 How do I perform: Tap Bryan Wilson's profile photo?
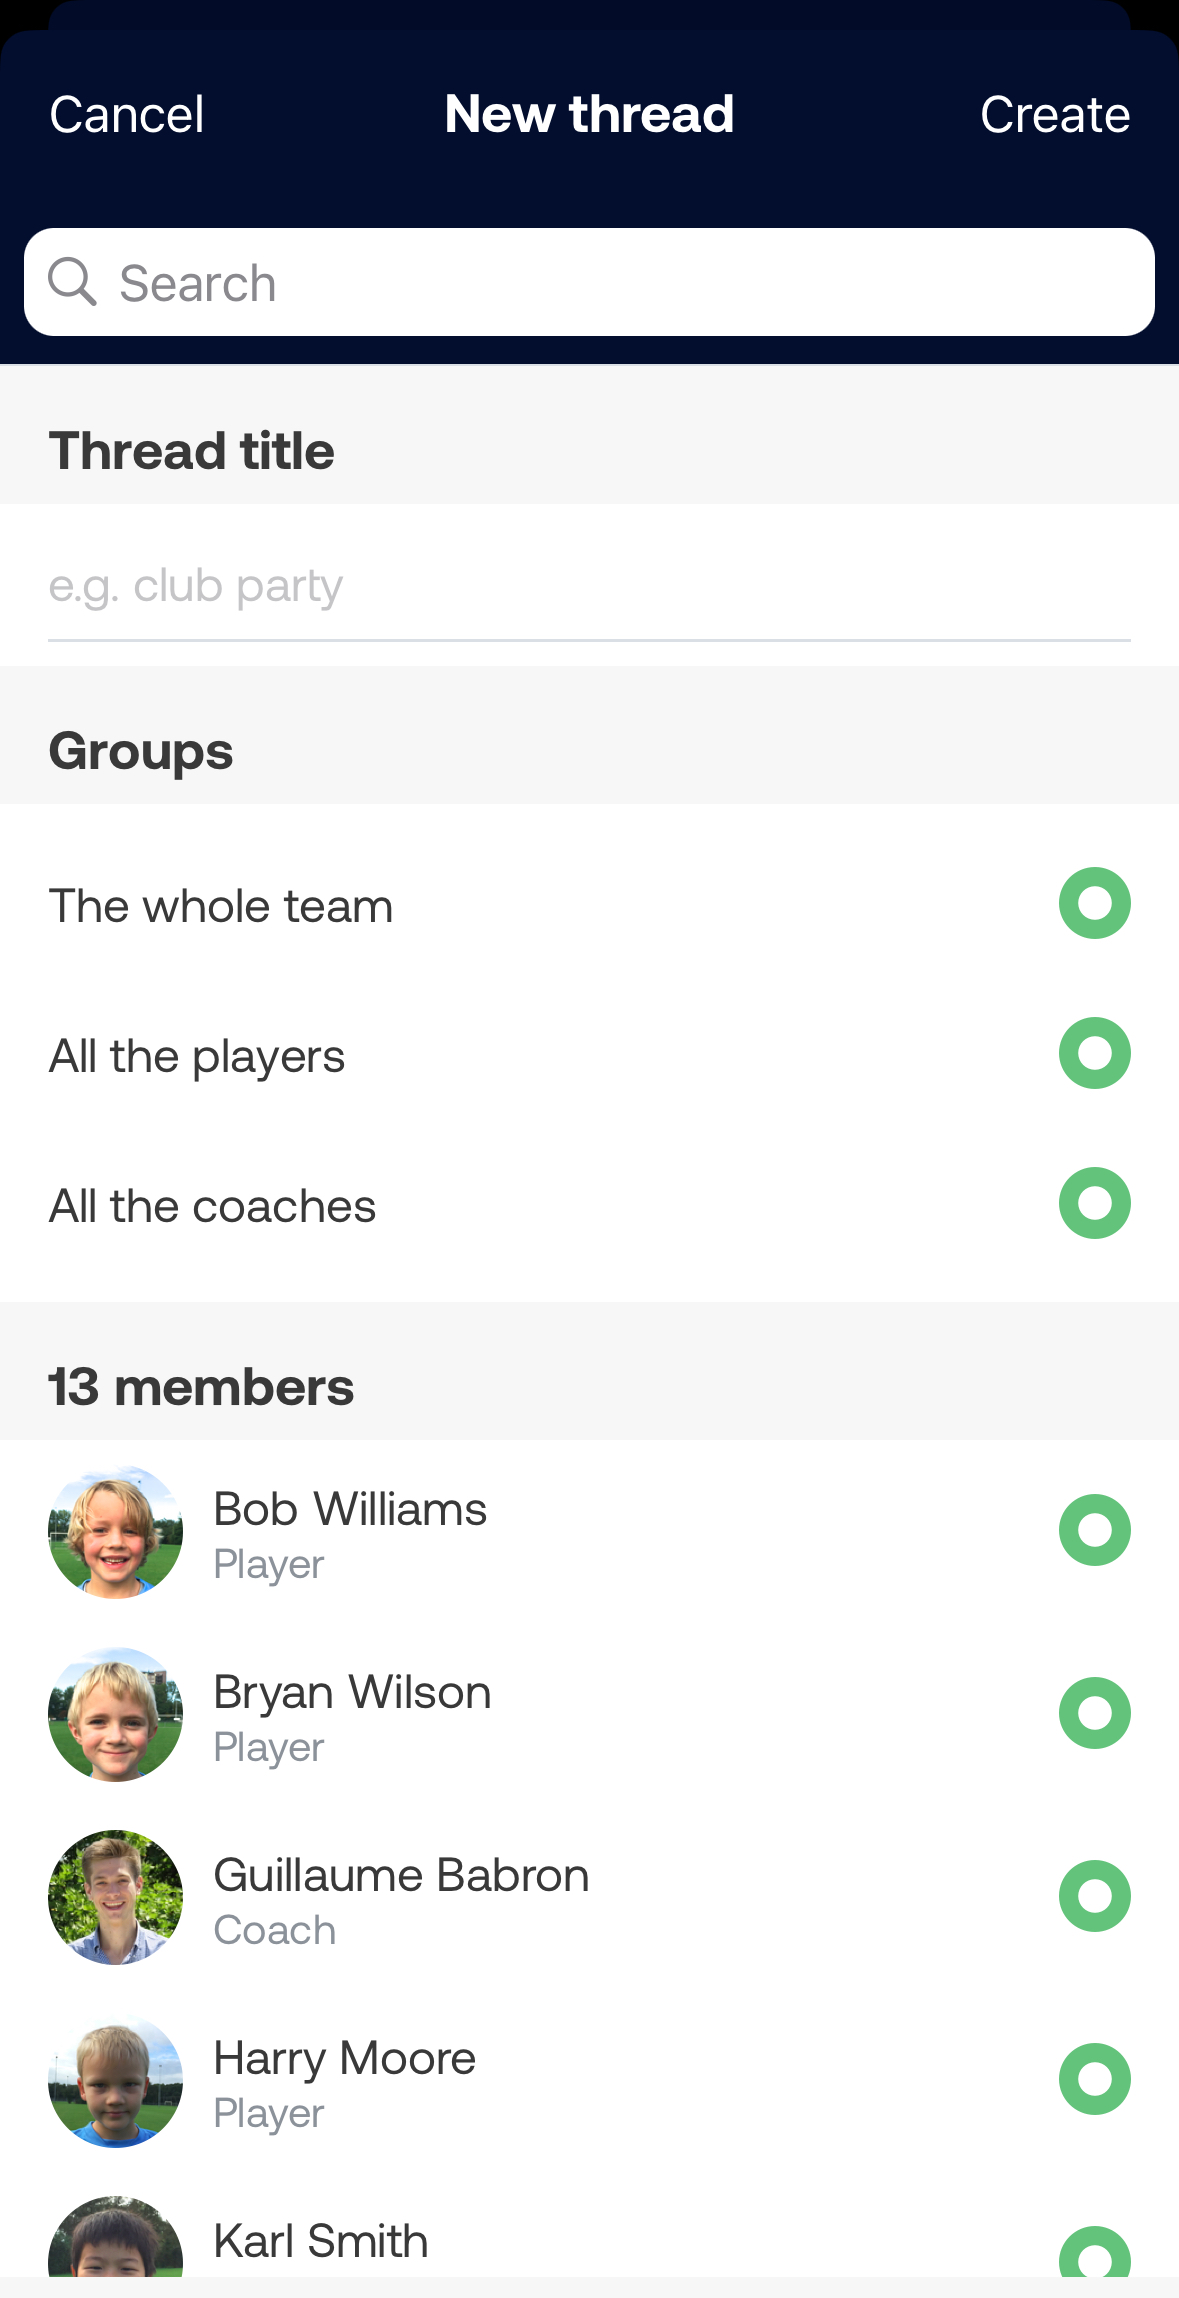(116, 1714)
